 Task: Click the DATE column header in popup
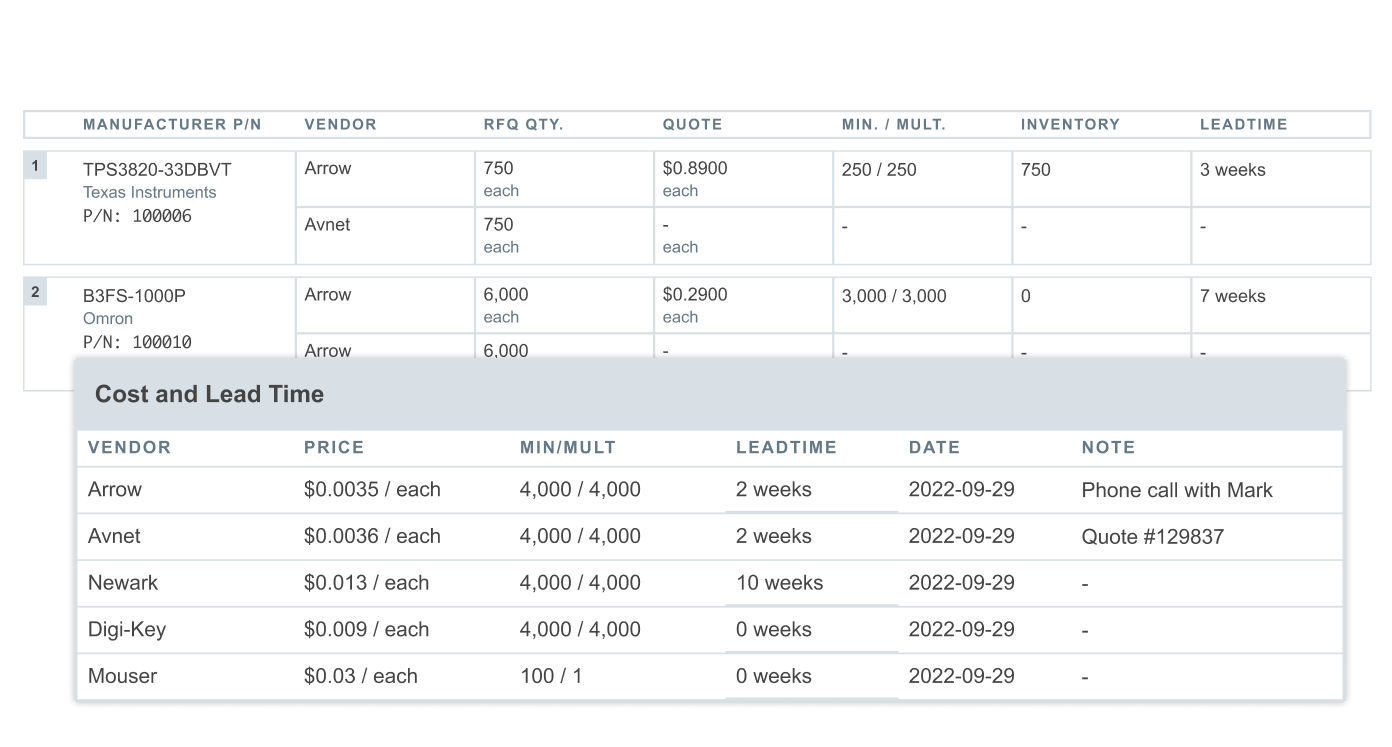934,448
